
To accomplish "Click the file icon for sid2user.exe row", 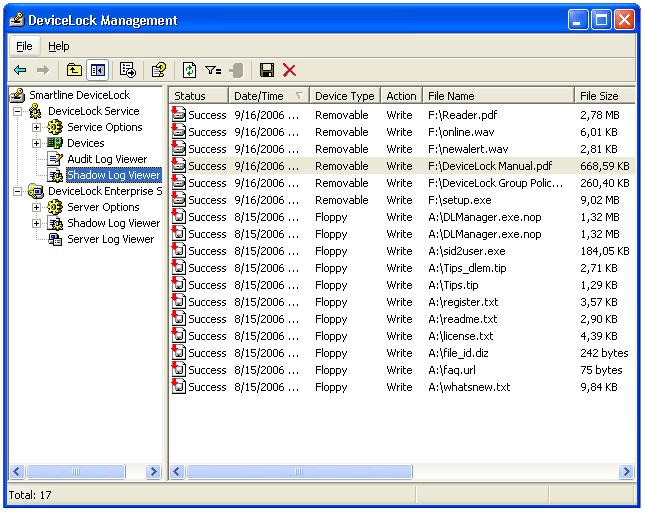I will [179, 251].
